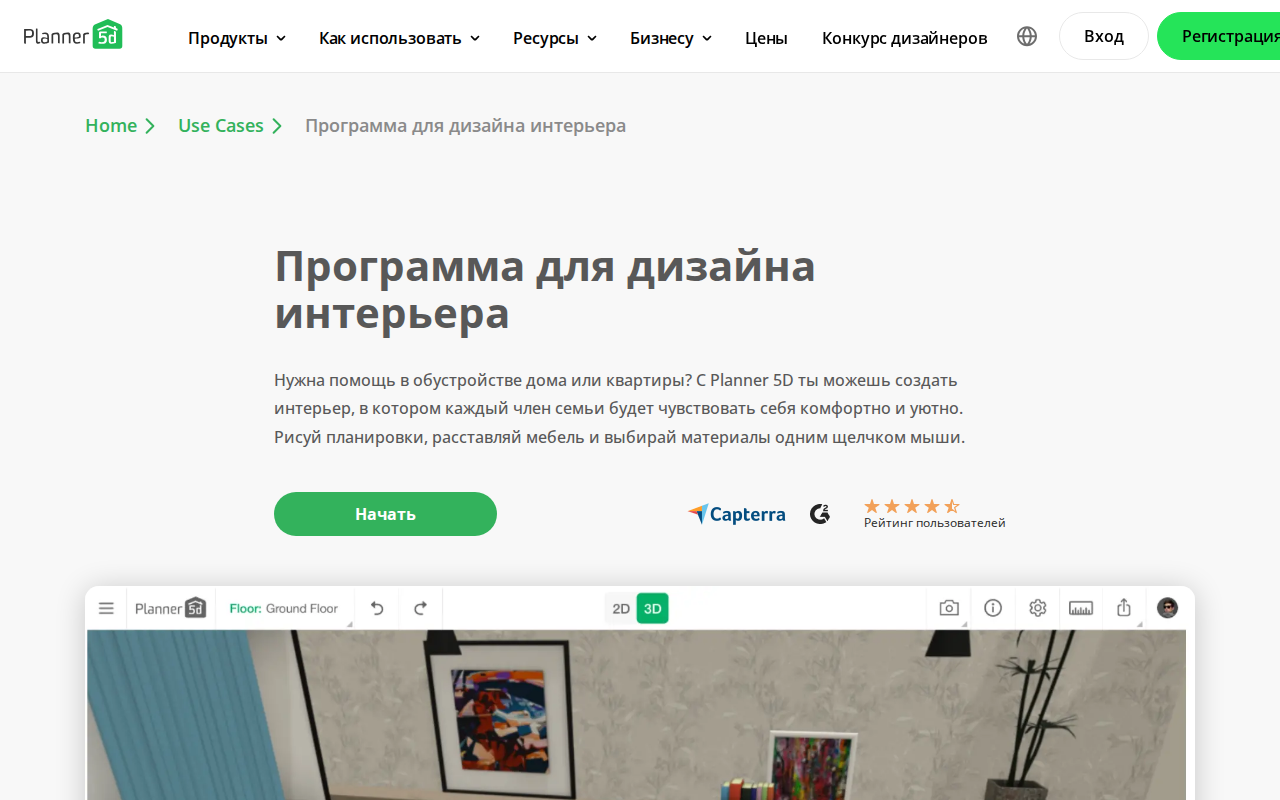The height and width of the screenshot is (800, 1280).
Task: Expand the Ресурсы dropdown menu
Action: pos(555,38)
